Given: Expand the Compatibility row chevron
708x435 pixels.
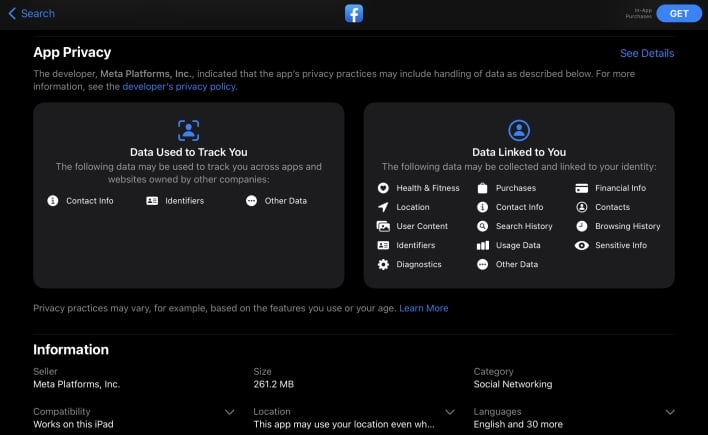Looking at the screenshot, I should point(229,412).
